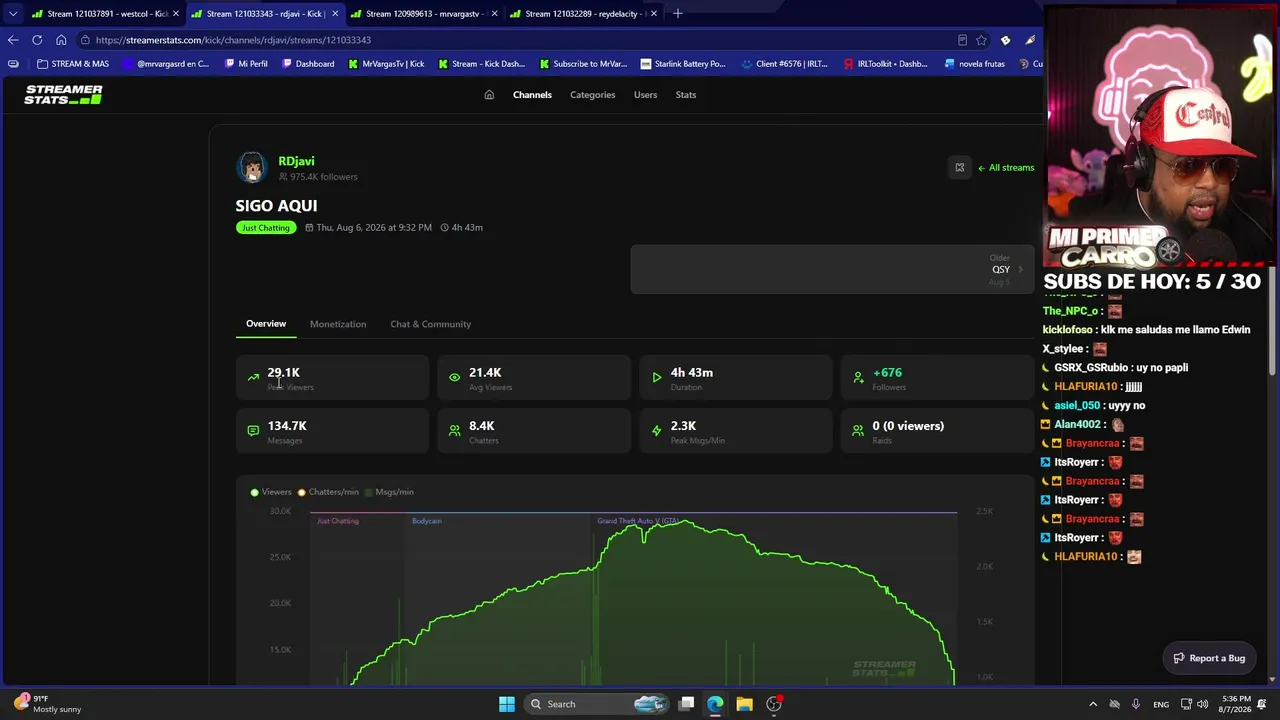
Task: Switch to the Monetization tab
Action: point(338,324)
